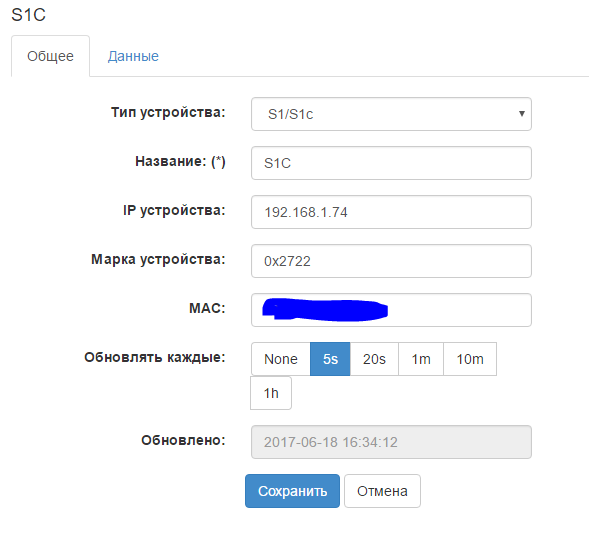The image size is (589, 542).
Task: Set update interval to None
Action: click(x=281, y=359)
